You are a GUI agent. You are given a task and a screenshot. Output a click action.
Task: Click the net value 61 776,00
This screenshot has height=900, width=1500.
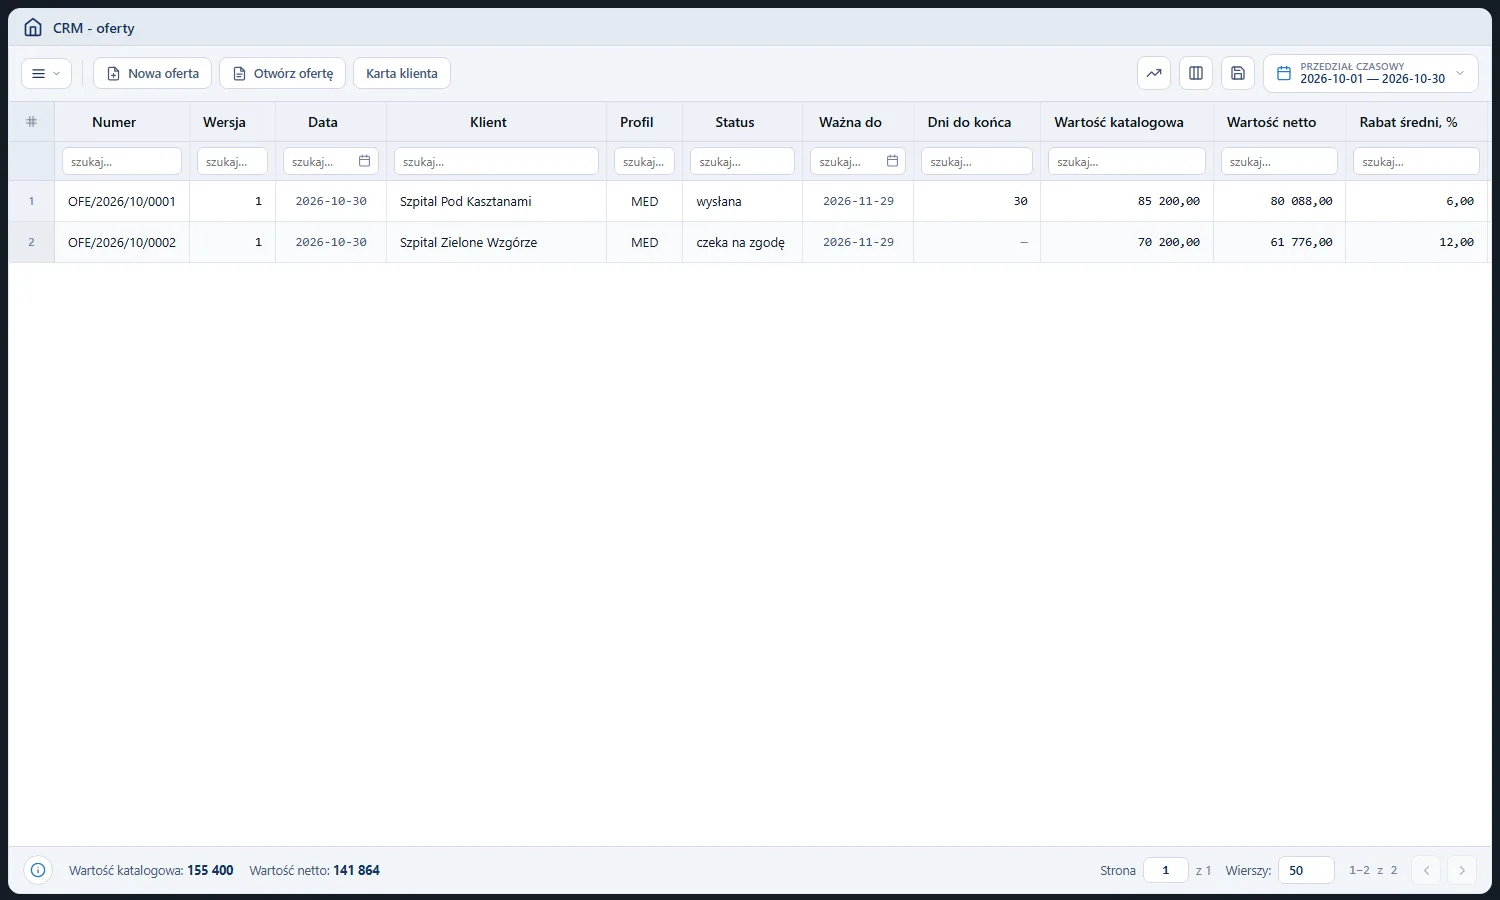[1301, 242]
